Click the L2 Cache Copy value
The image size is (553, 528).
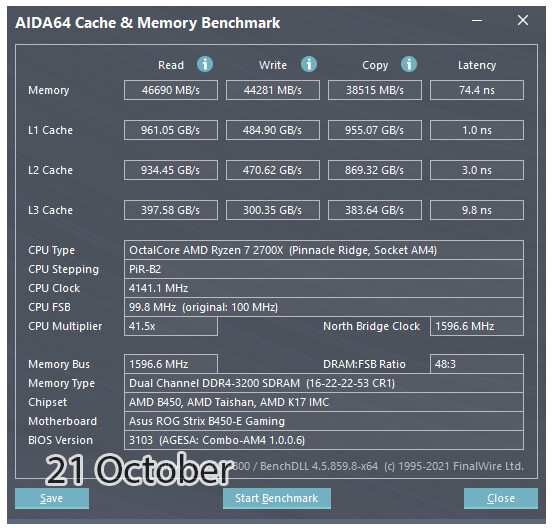pyautogui.click(x=375, y=170)
